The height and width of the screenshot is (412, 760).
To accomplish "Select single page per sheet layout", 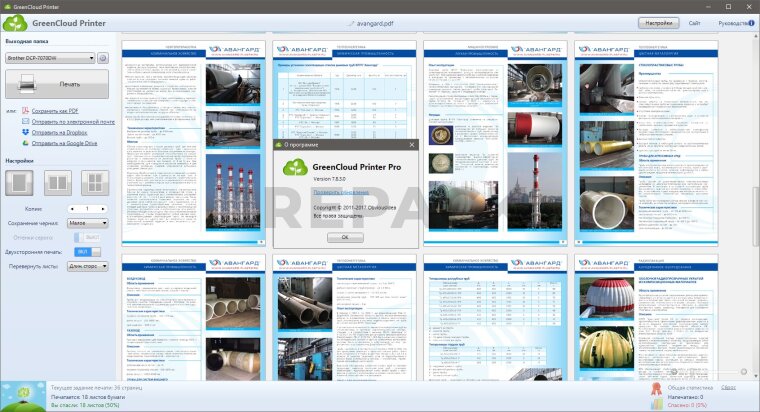I will point(20,182).
